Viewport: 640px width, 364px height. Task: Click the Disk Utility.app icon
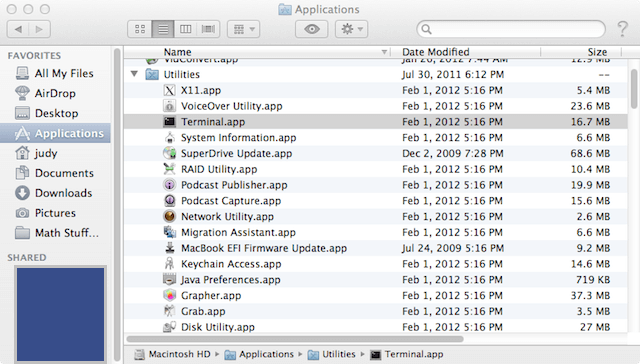click(x=169, y=327)
